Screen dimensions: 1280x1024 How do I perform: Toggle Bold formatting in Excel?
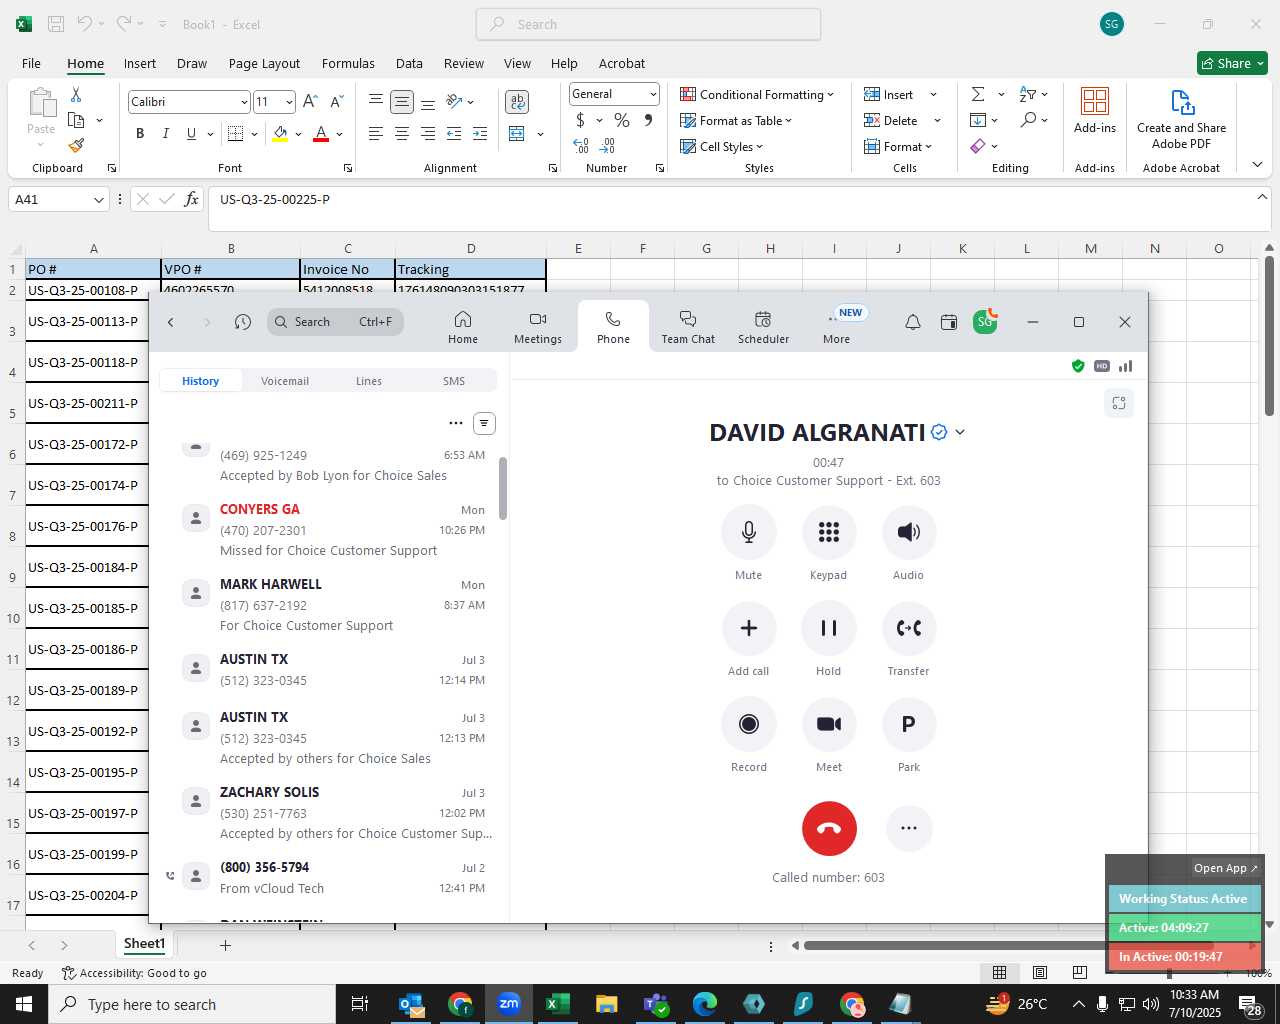point(140,133)
